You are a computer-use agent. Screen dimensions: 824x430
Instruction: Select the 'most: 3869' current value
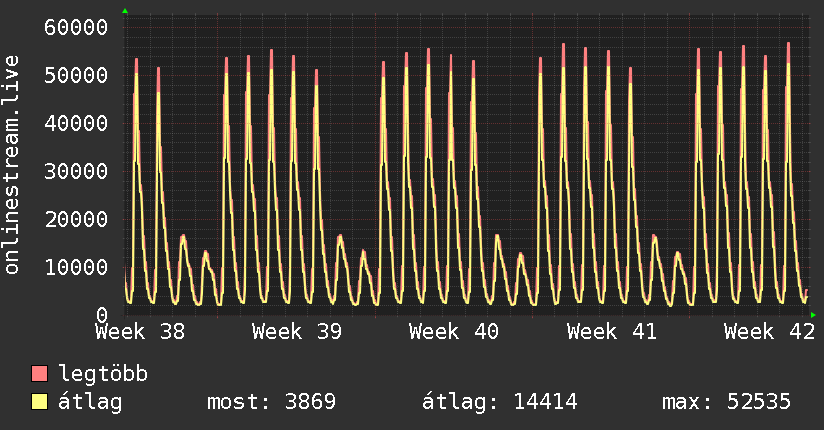(x=271, y=402)
